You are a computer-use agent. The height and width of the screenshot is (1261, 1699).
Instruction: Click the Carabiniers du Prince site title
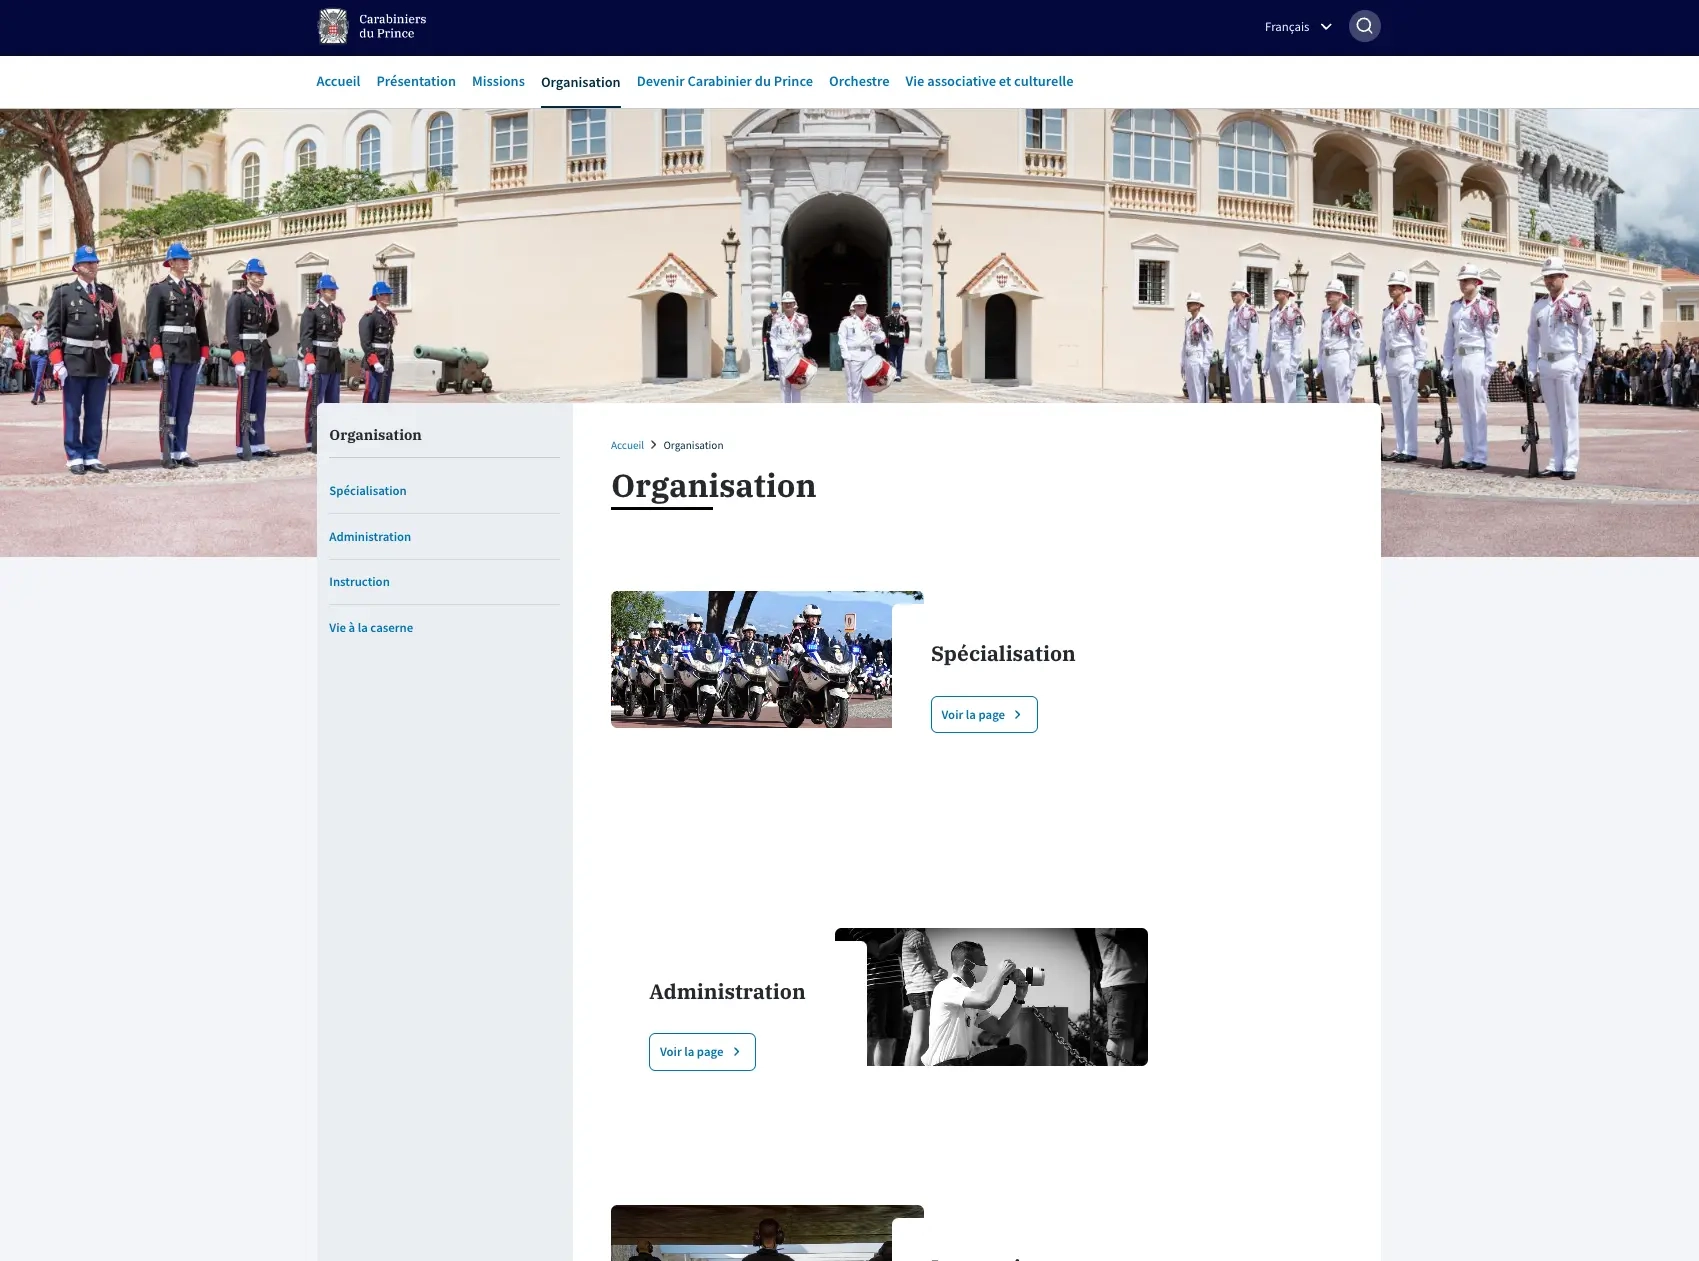[392, 26]
